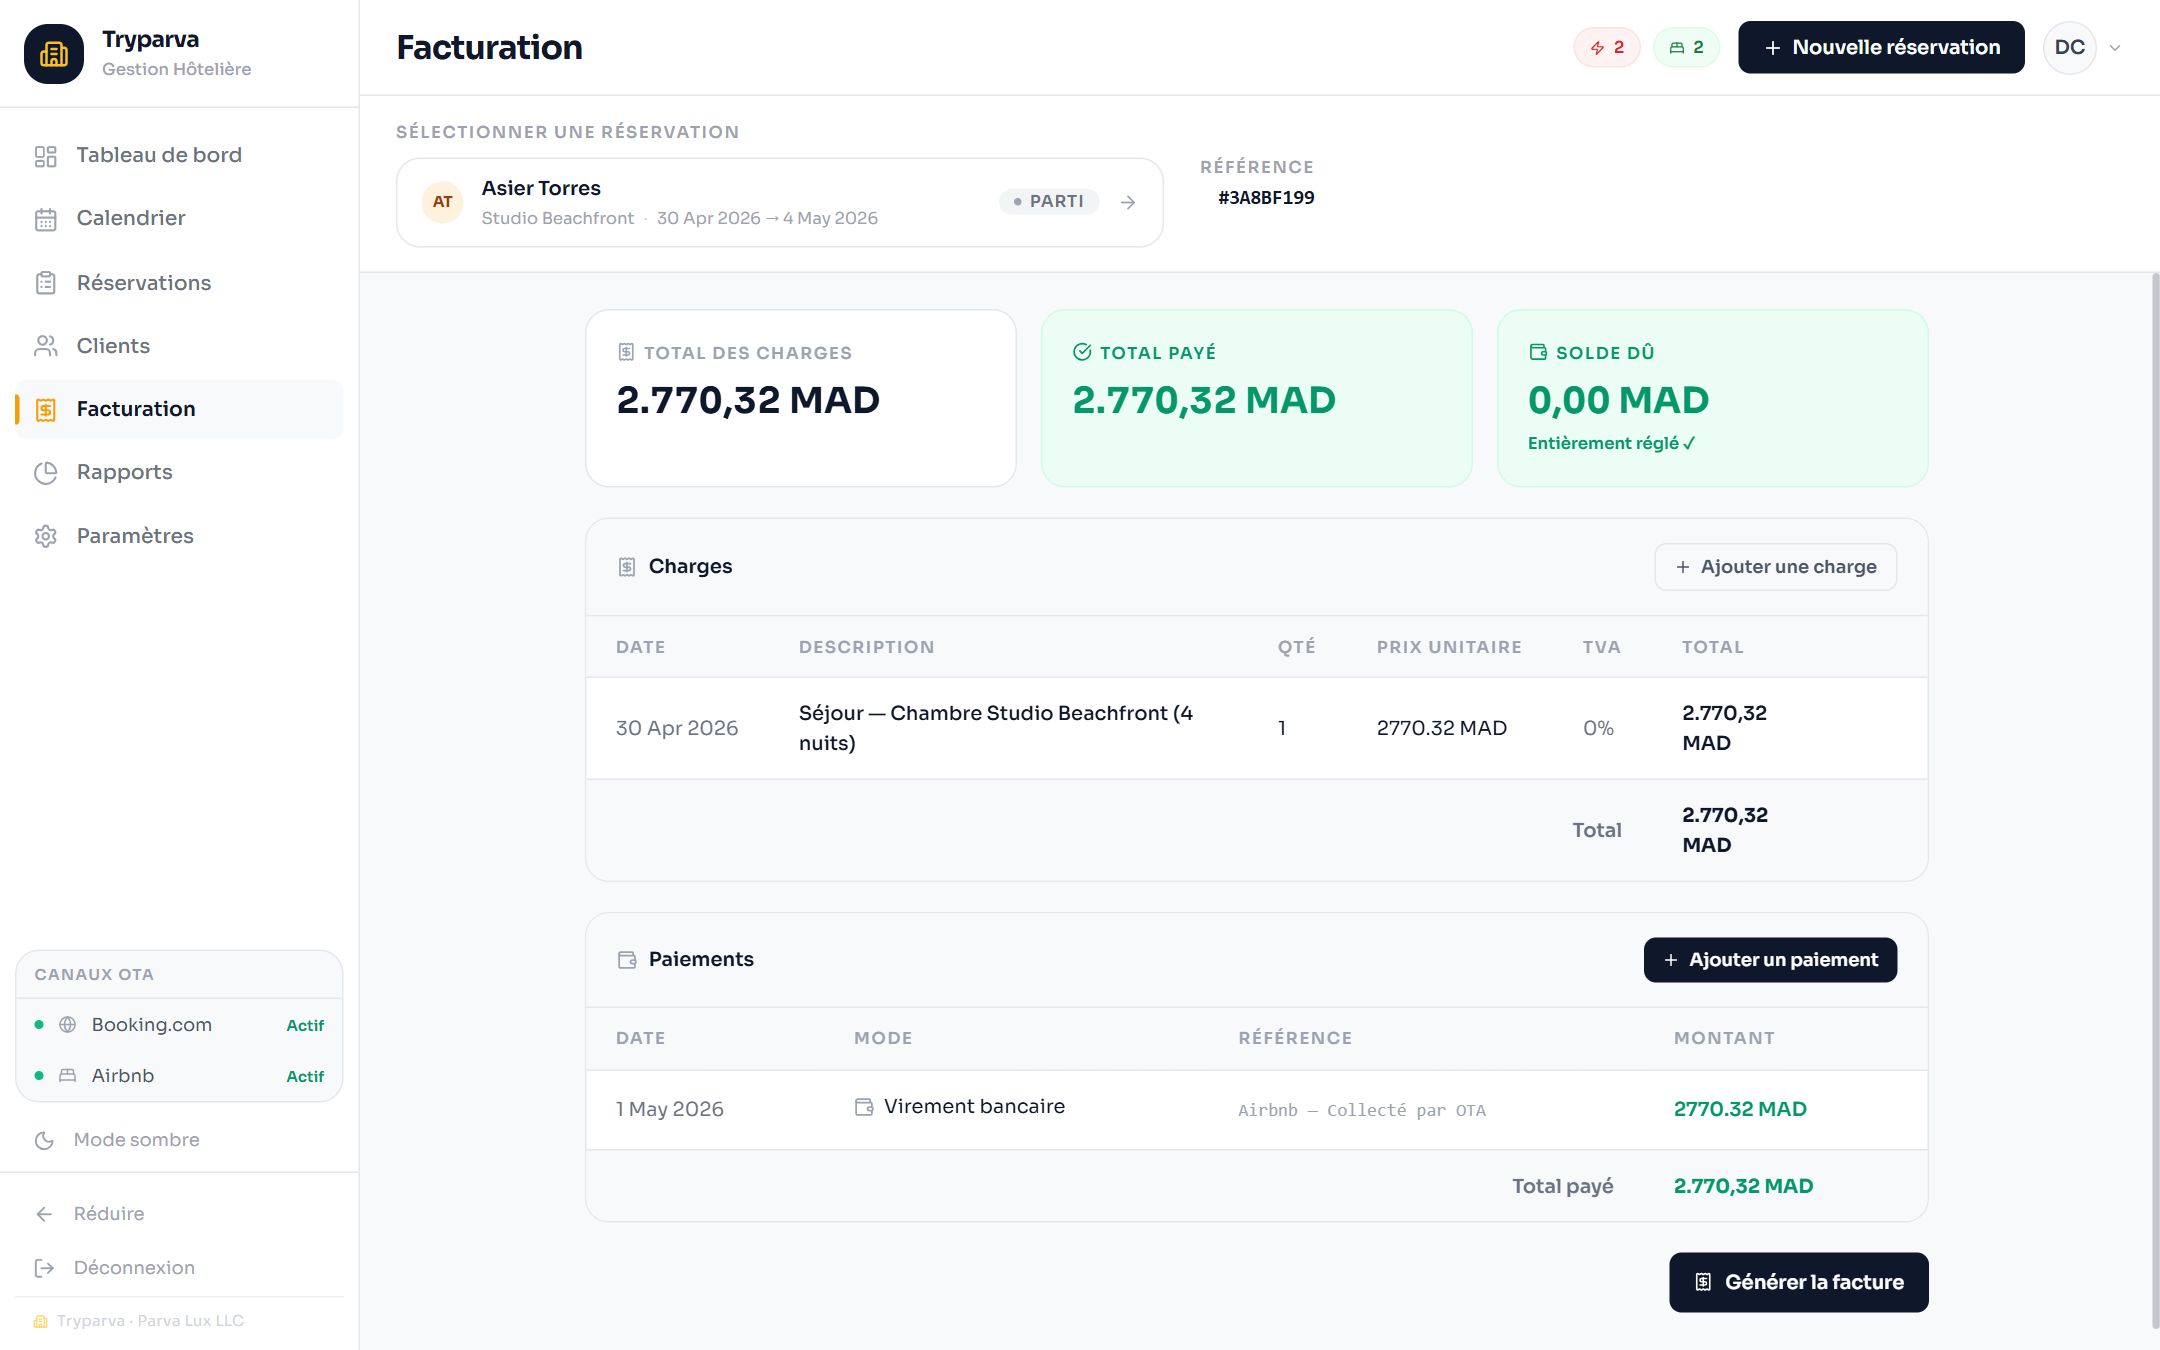
Task: Click the PARTI status badge
Action: coord(1048,201)
